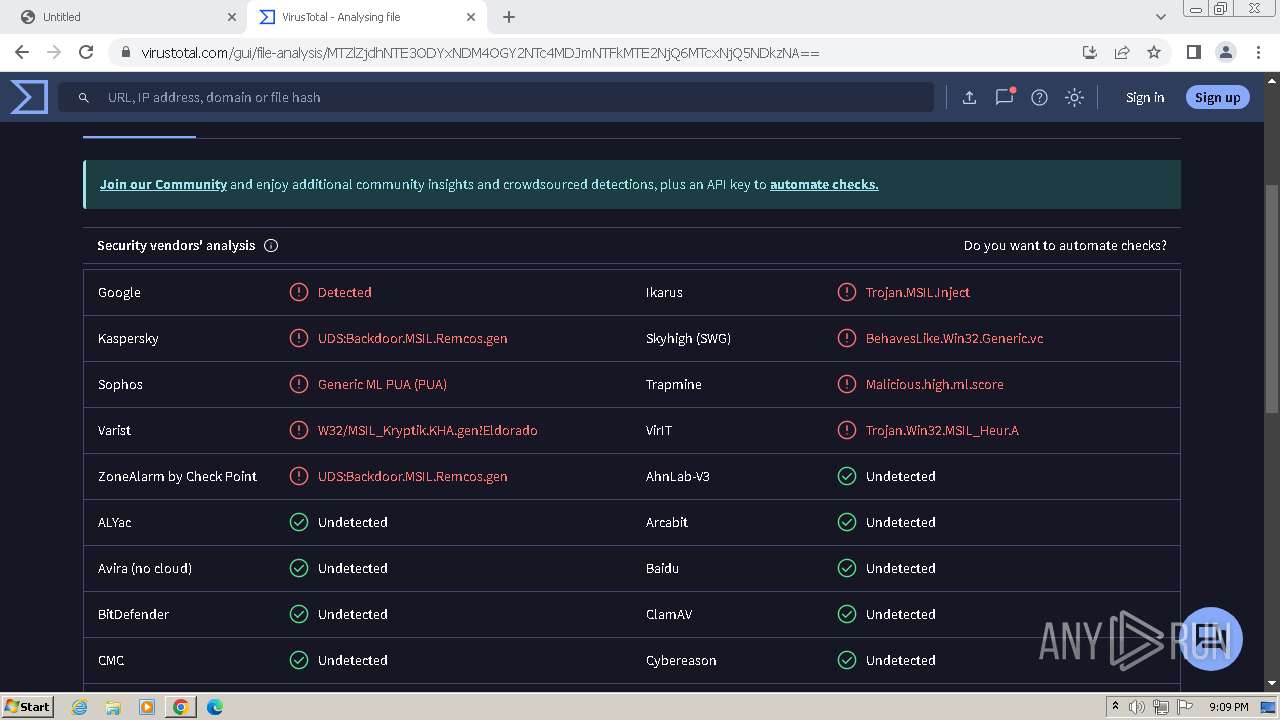
Task: Close the Untitled tab
Action: [x=232, y=17]
